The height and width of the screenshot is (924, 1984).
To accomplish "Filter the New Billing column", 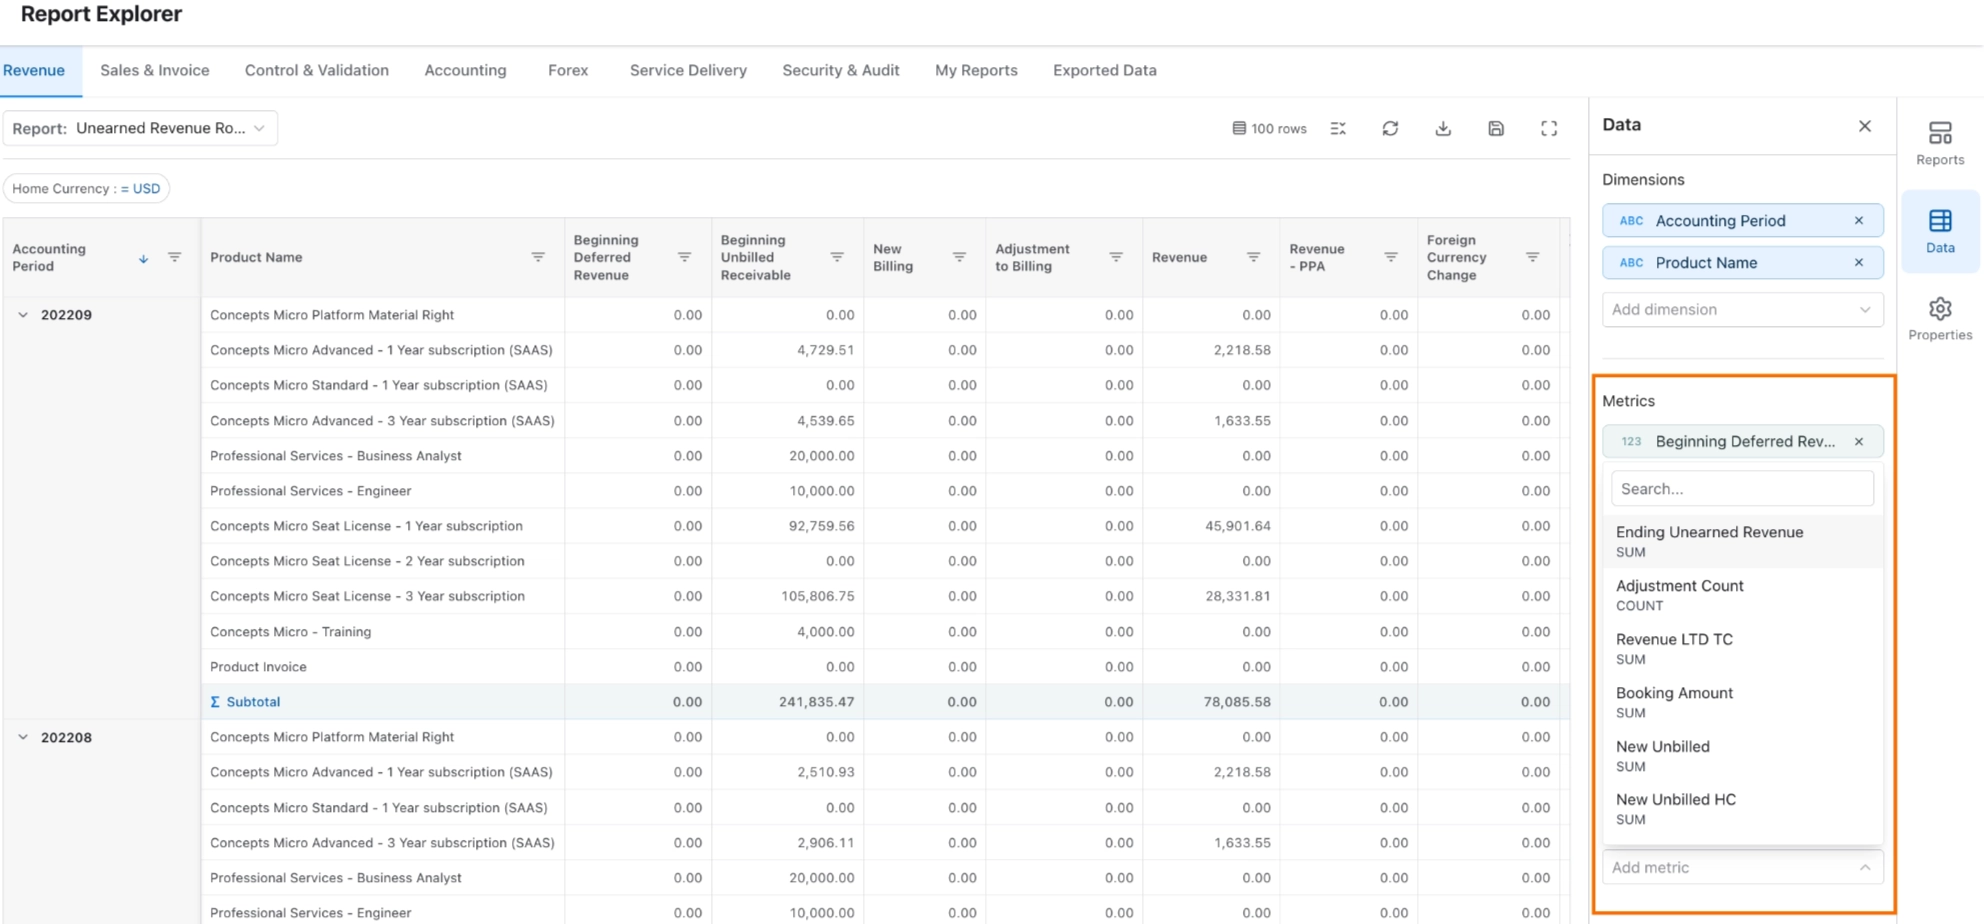I will tap(959, 257).
